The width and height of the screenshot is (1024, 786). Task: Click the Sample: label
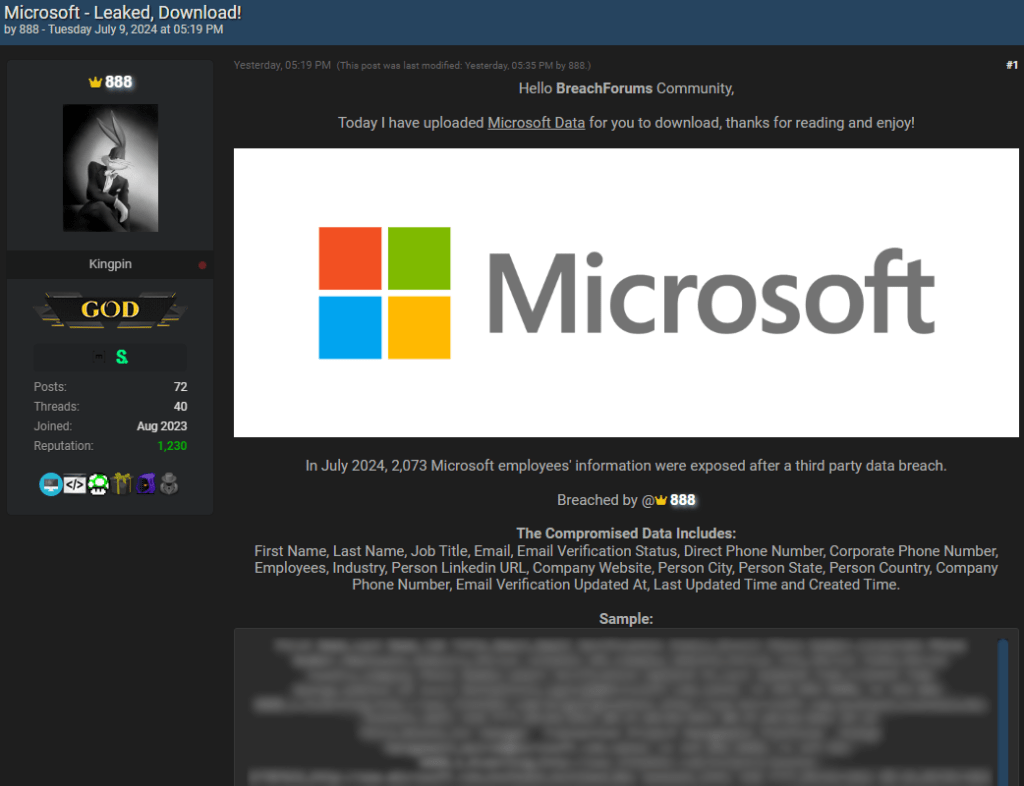click(626, 619)
